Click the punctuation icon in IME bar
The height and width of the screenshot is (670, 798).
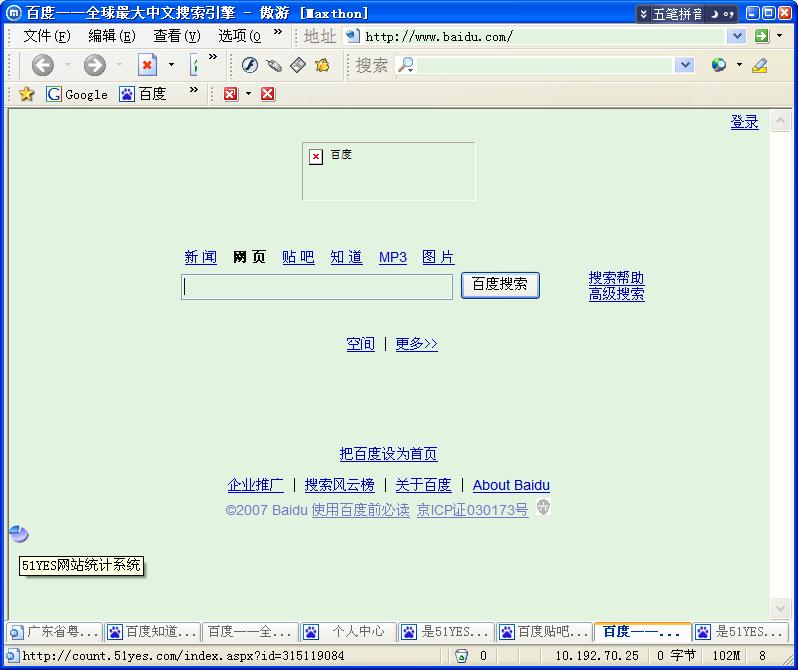[728, 14]
